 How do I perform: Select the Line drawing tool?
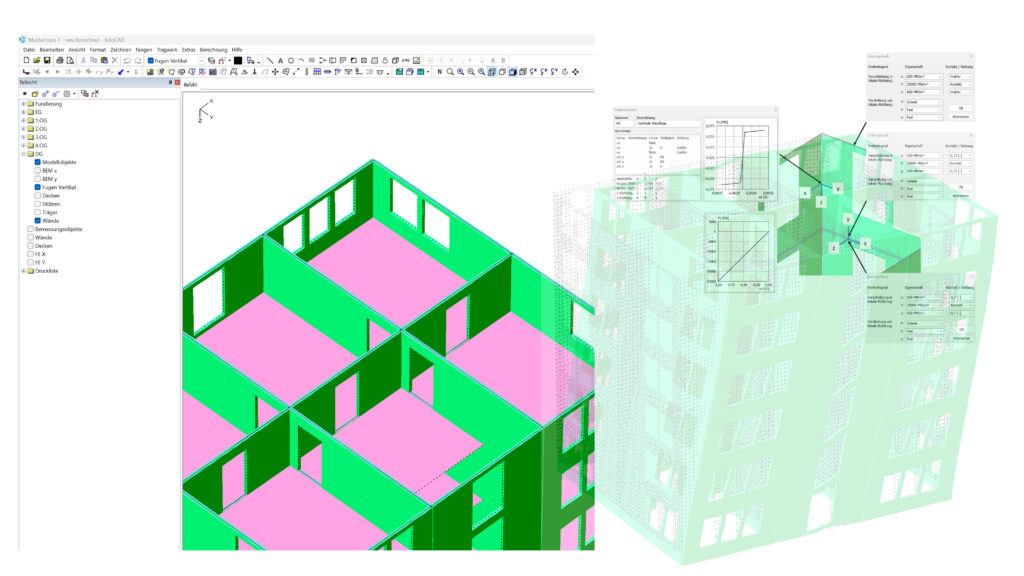[269, 60]
